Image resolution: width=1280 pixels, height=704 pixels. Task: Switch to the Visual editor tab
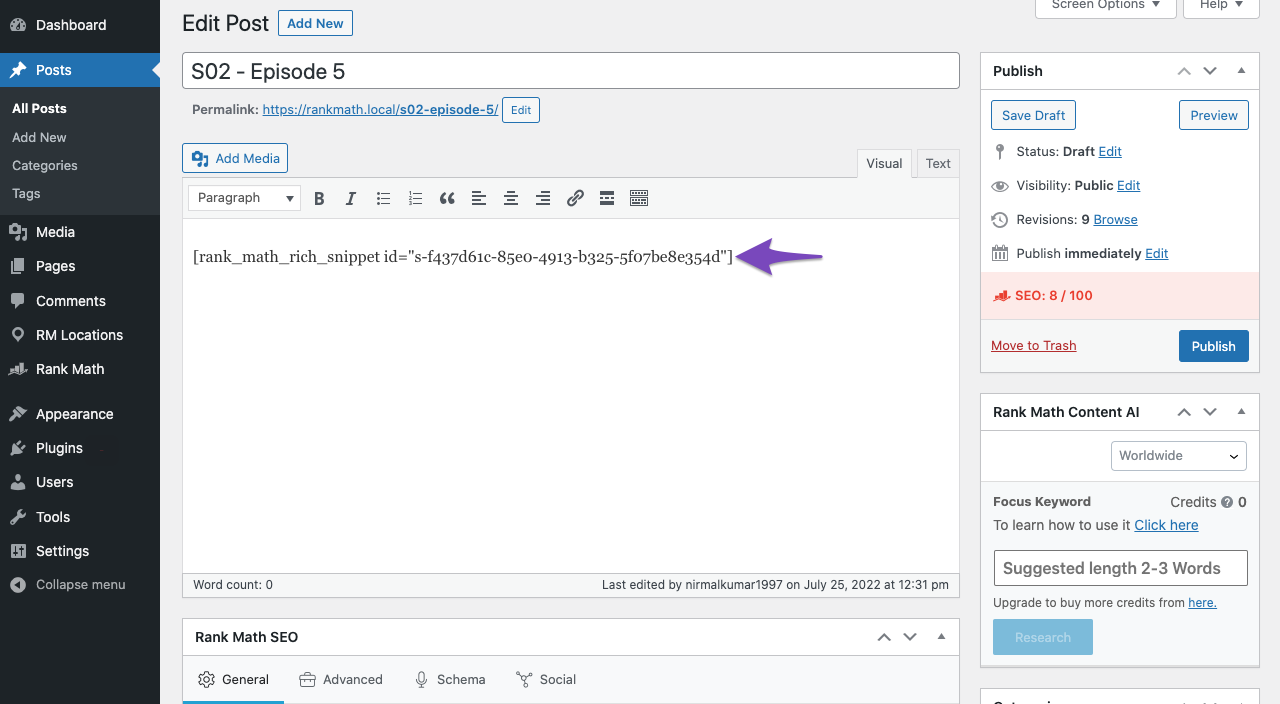click(x=884, y=164)
